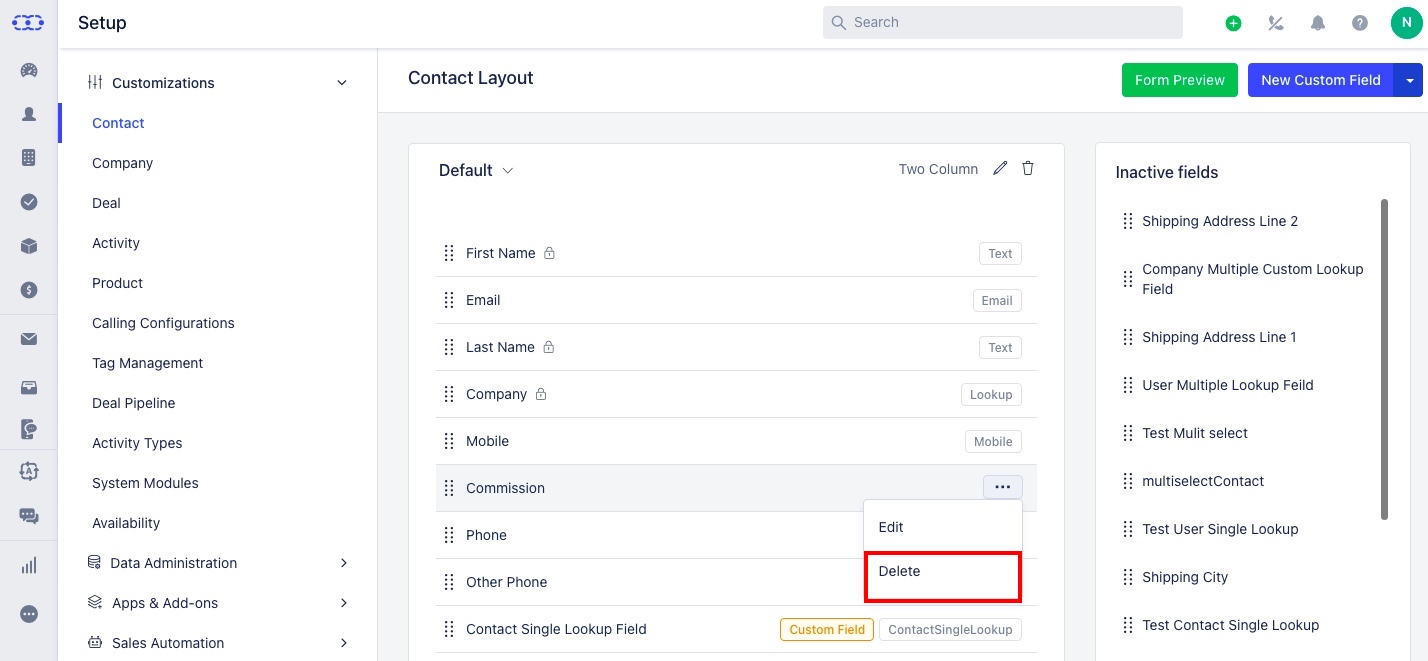Open Deal Pipeline in Setup sidebar

[133, 403]
